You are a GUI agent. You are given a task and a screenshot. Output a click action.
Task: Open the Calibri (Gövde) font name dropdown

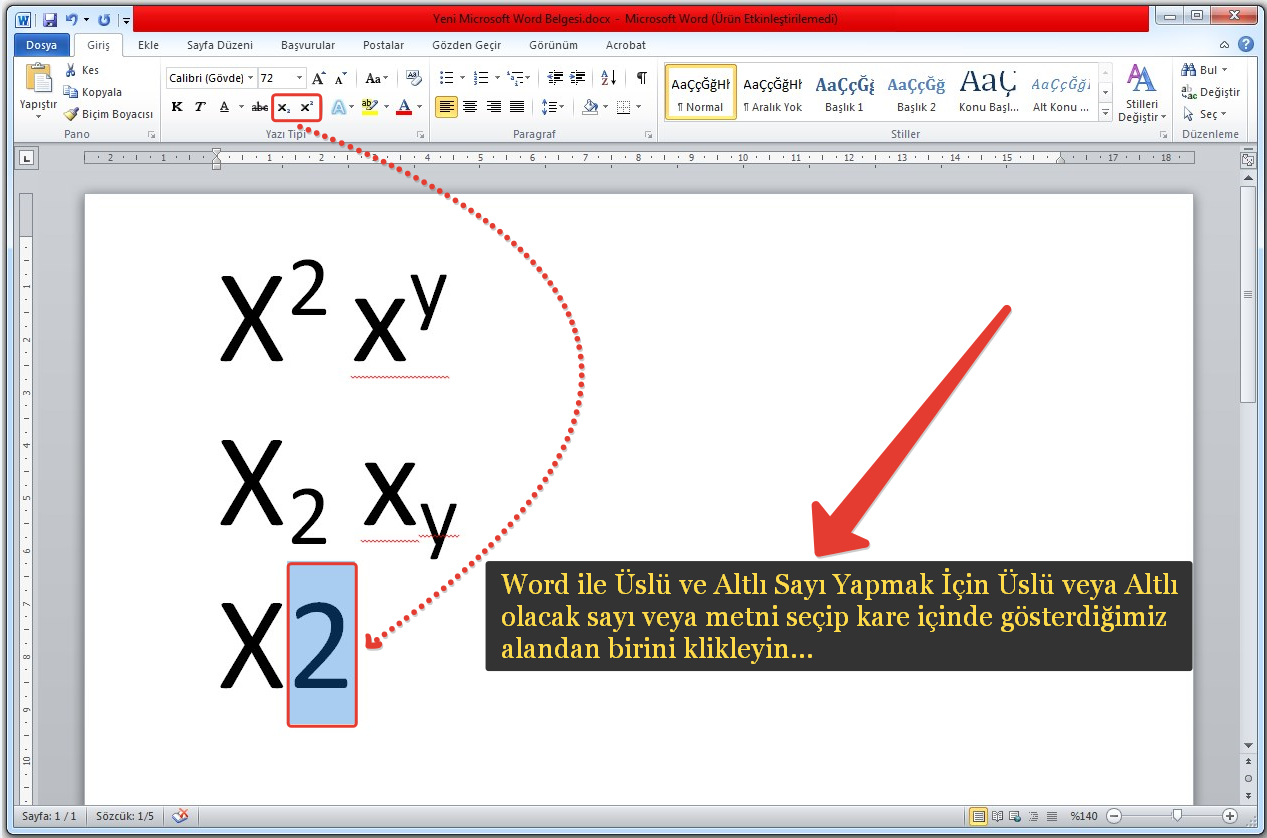click(x=250, y=78)
